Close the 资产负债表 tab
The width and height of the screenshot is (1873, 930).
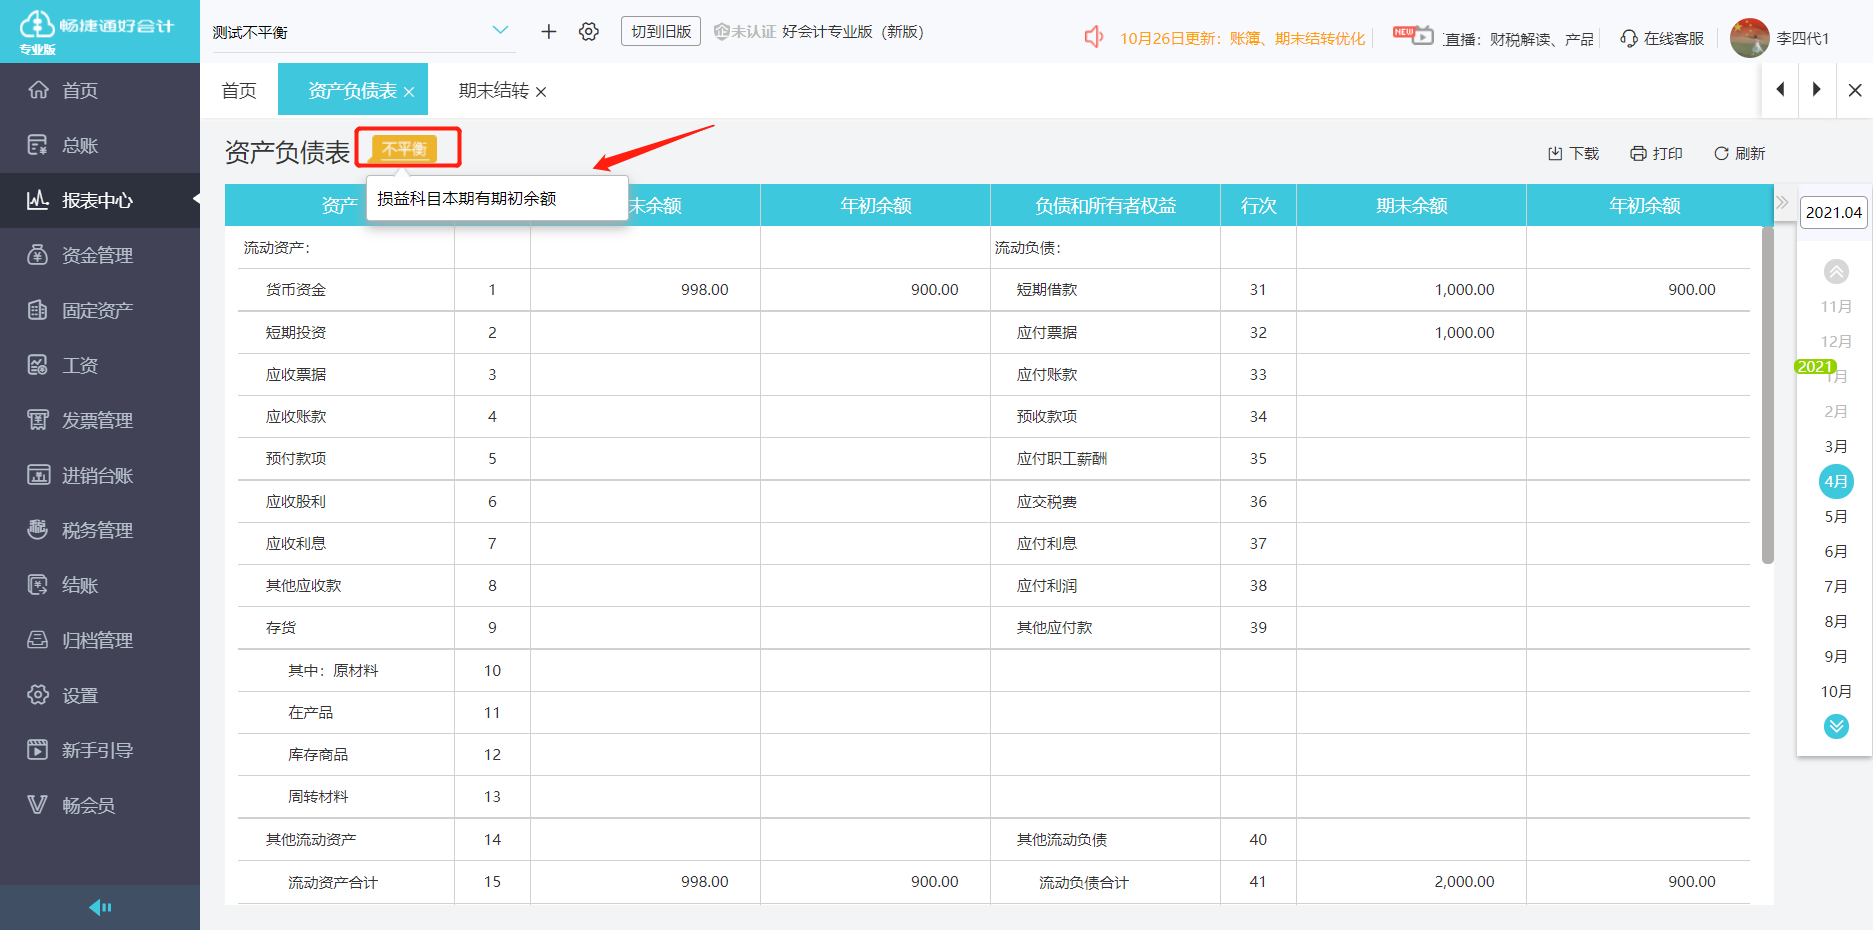tap(409, 92)
